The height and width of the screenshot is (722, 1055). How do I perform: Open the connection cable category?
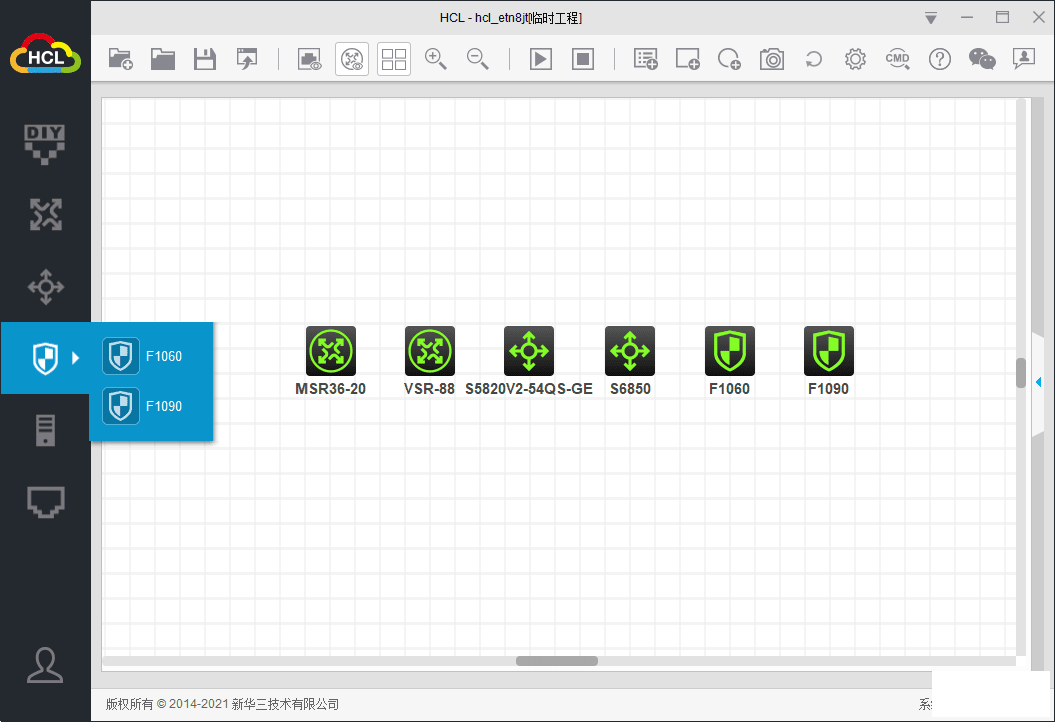45,502
